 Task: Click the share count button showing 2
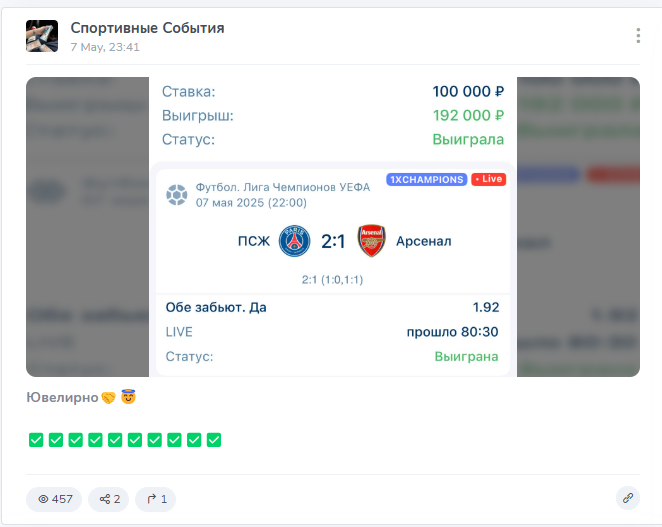(108, 498)
